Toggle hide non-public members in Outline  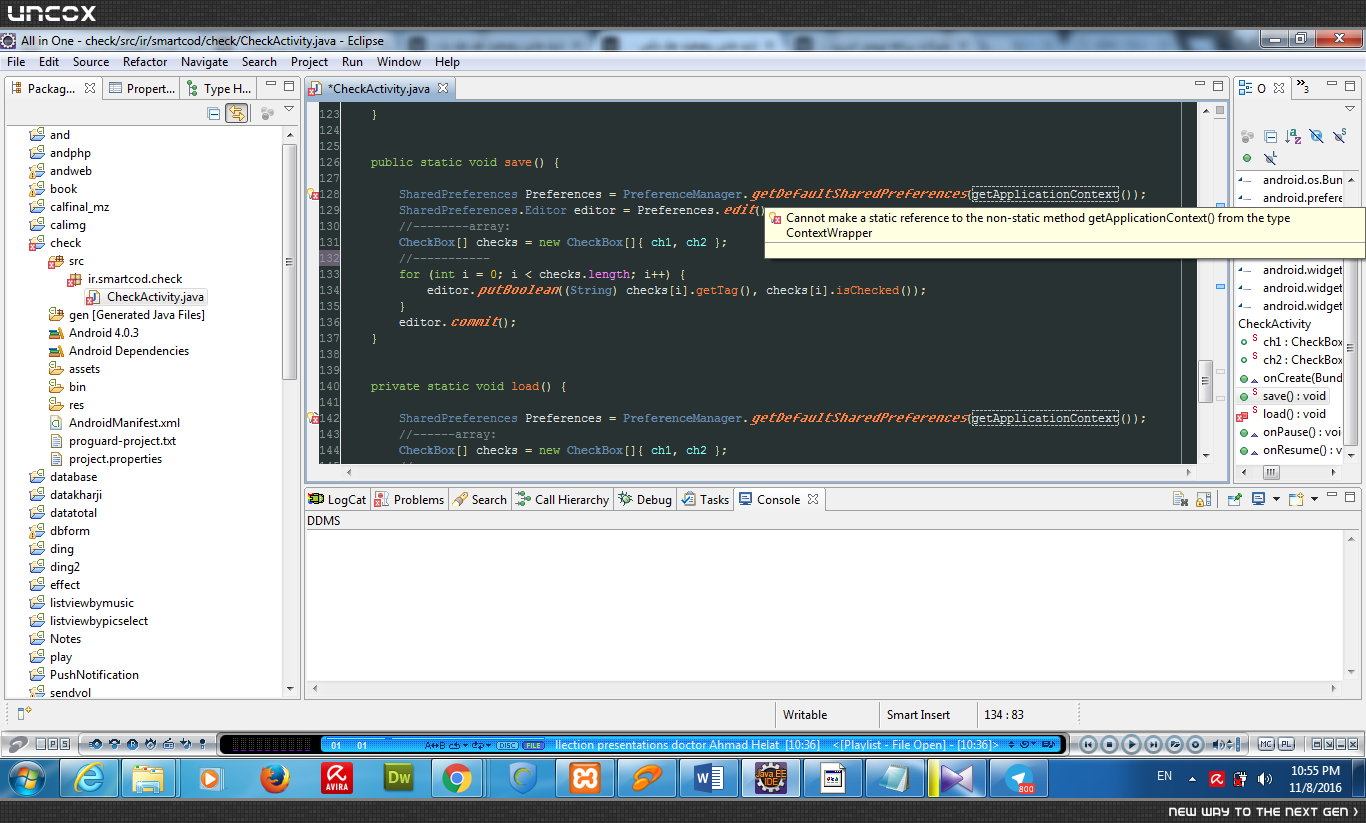(1247, 158)
